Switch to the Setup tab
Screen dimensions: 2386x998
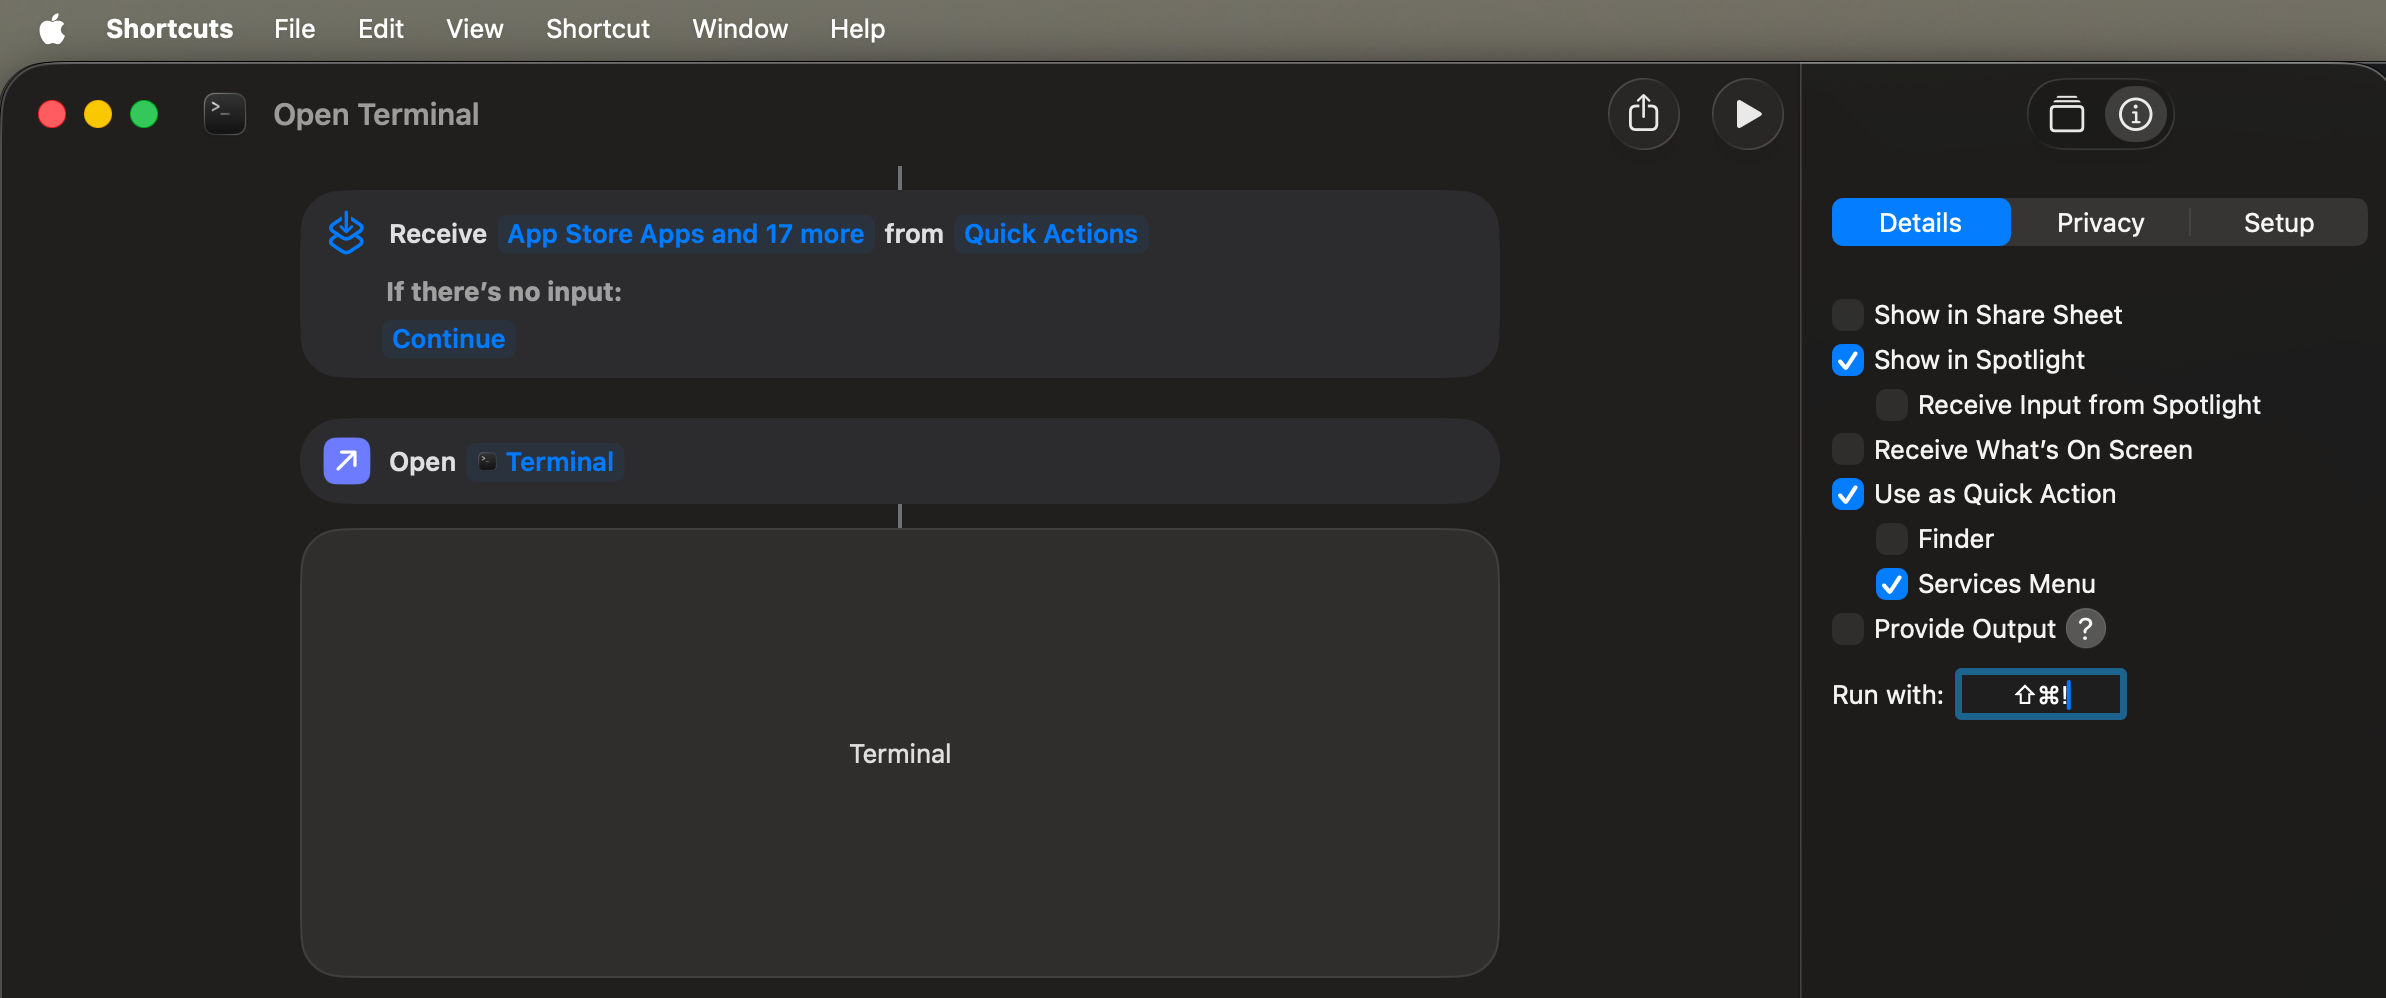pyautogui.click(x=2279, y=222)
